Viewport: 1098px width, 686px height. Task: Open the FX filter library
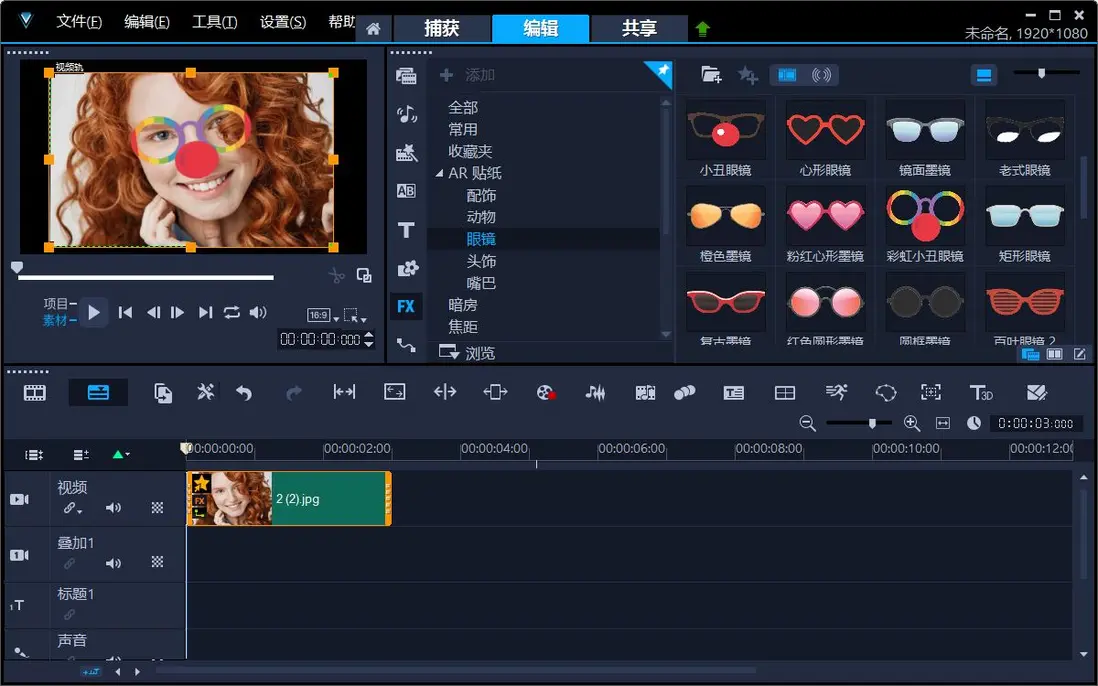405,306
